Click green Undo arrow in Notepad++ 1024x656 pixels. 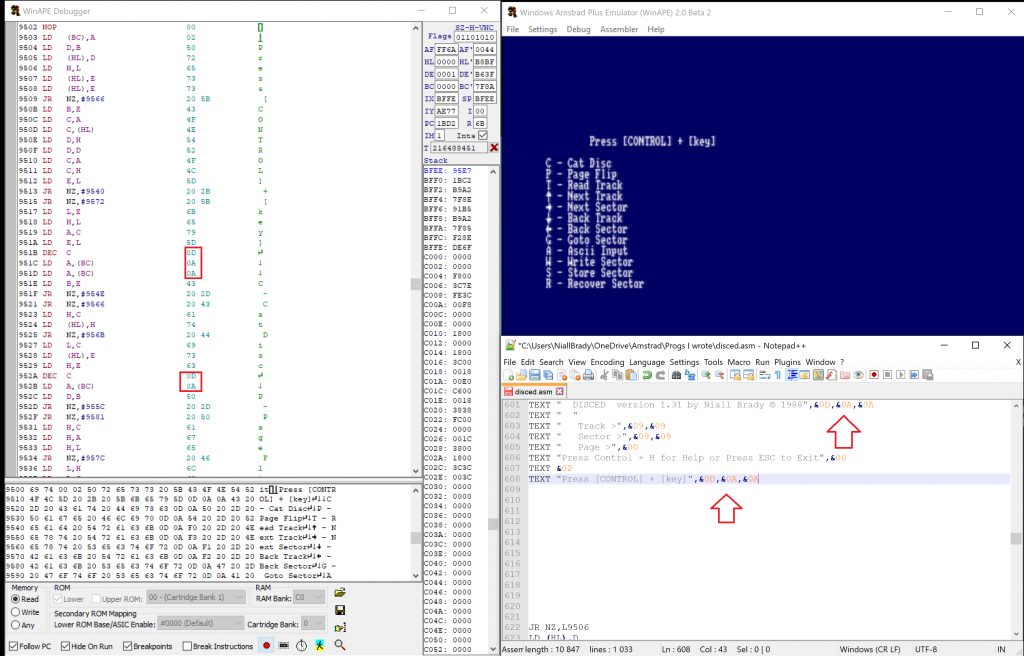(x=647, y=375)
